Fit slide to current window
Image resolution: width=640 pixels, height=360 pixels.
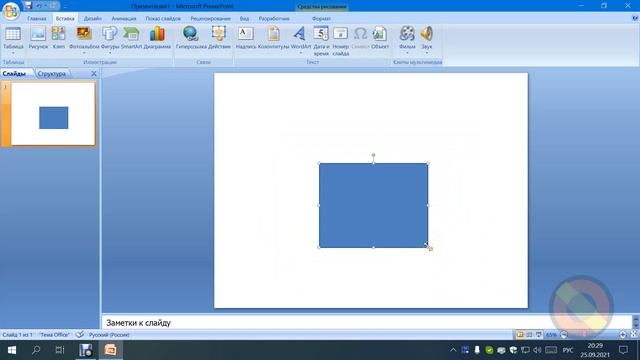pos(634,334)
